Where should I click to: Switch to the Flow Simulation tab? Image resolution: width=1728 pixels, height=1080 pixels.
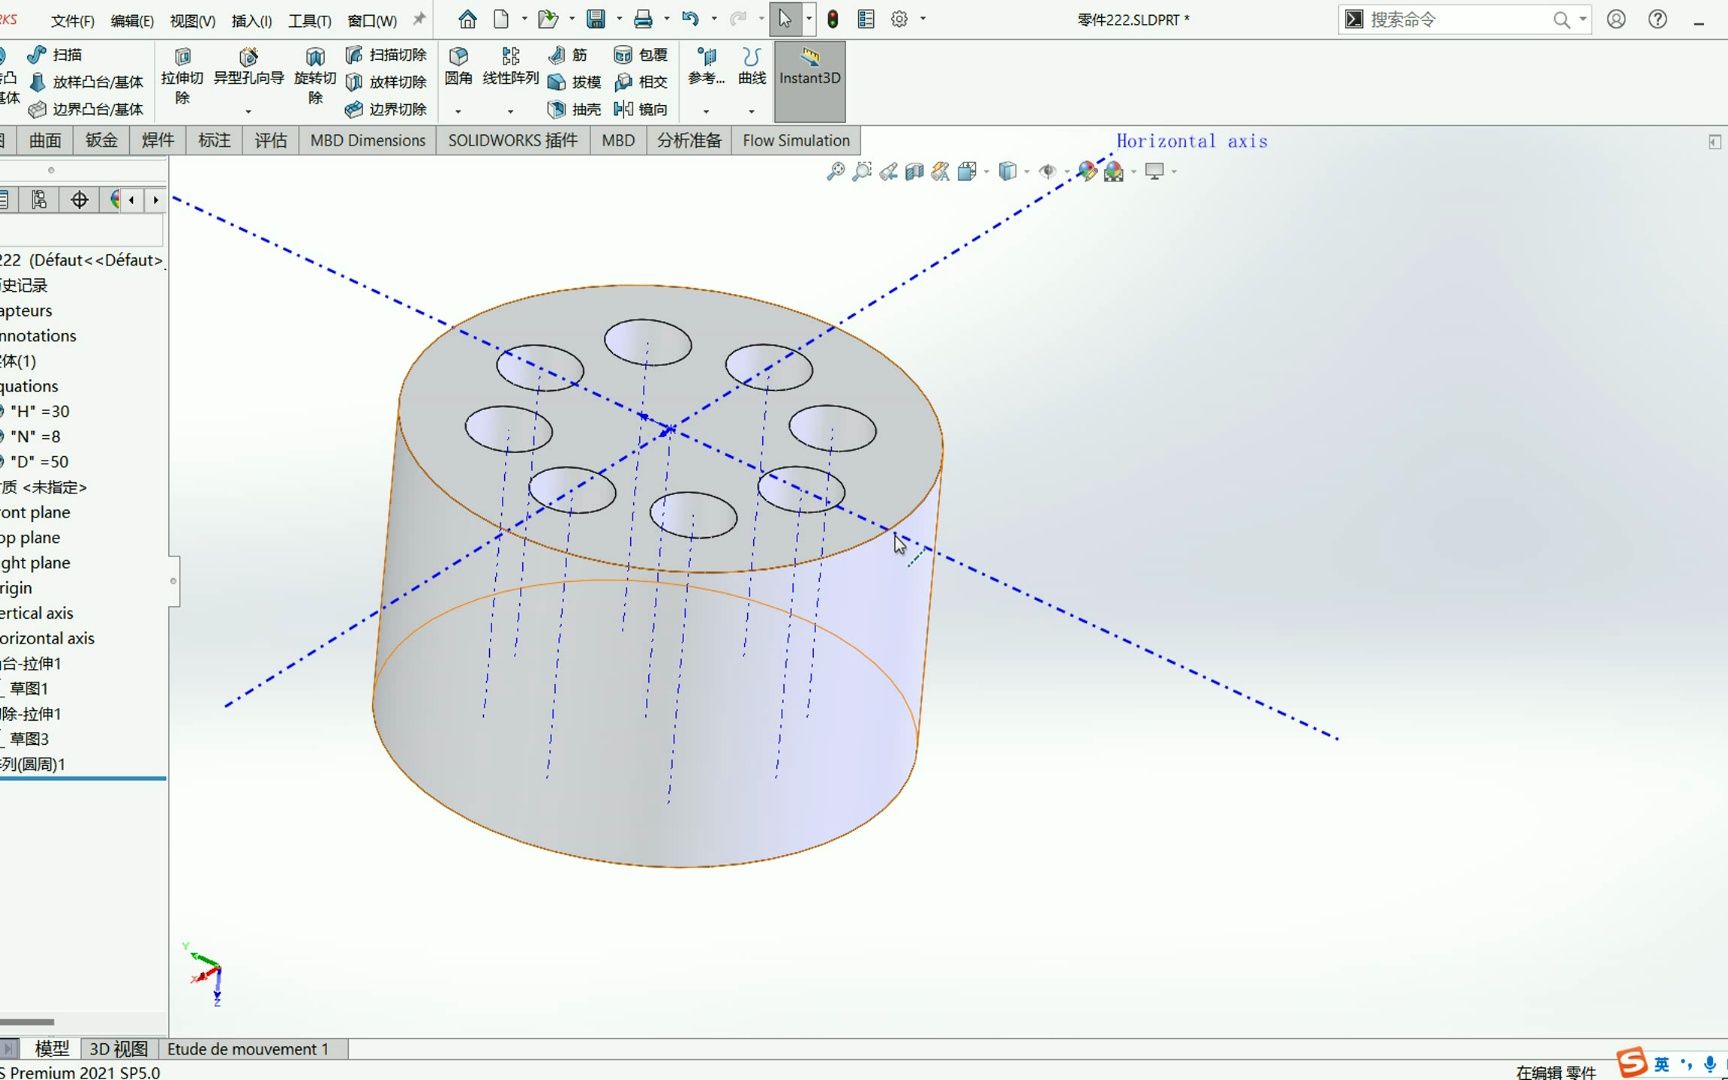click(794, 140)
